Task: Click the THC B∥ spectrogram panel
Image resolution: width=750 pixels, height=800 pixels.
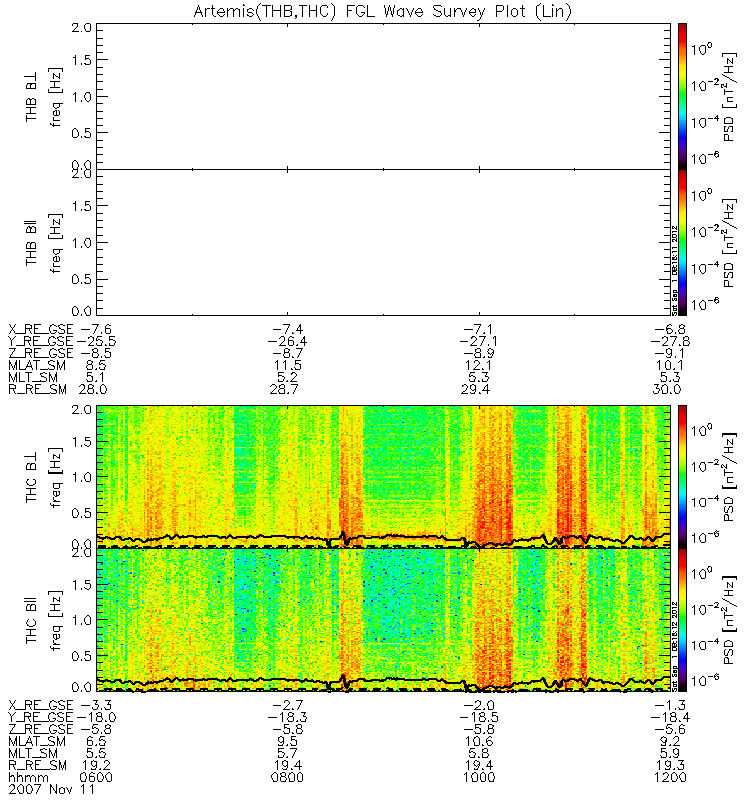Action: tap(383, 620)
